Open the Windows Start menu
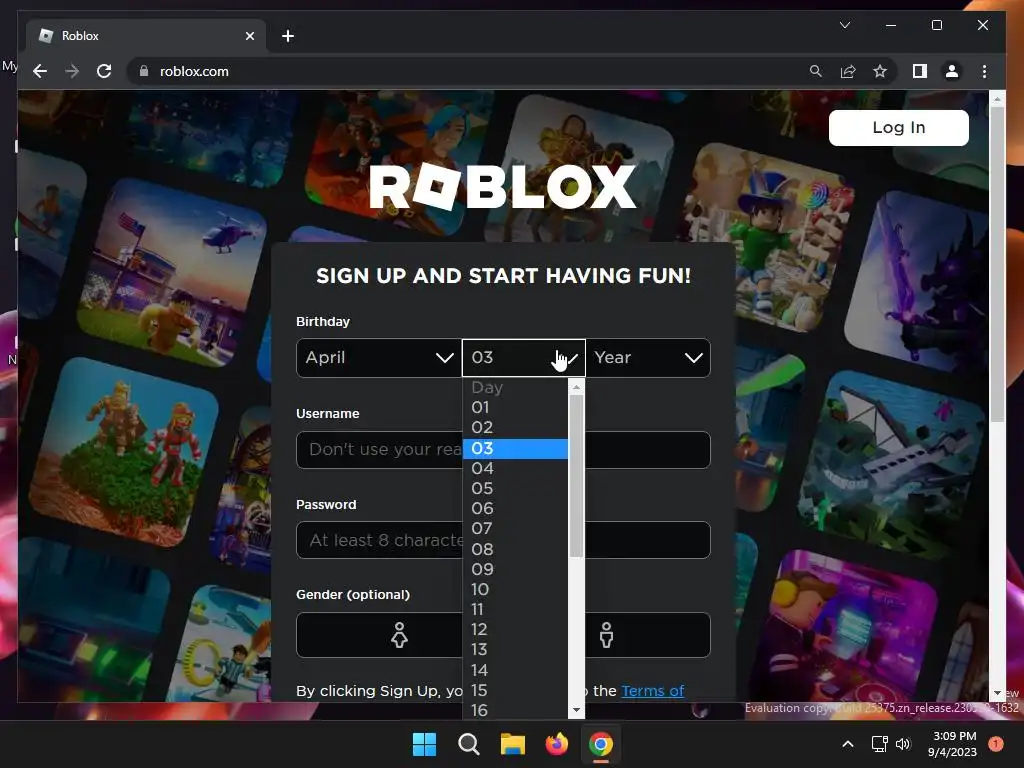 tap(424, 744)
